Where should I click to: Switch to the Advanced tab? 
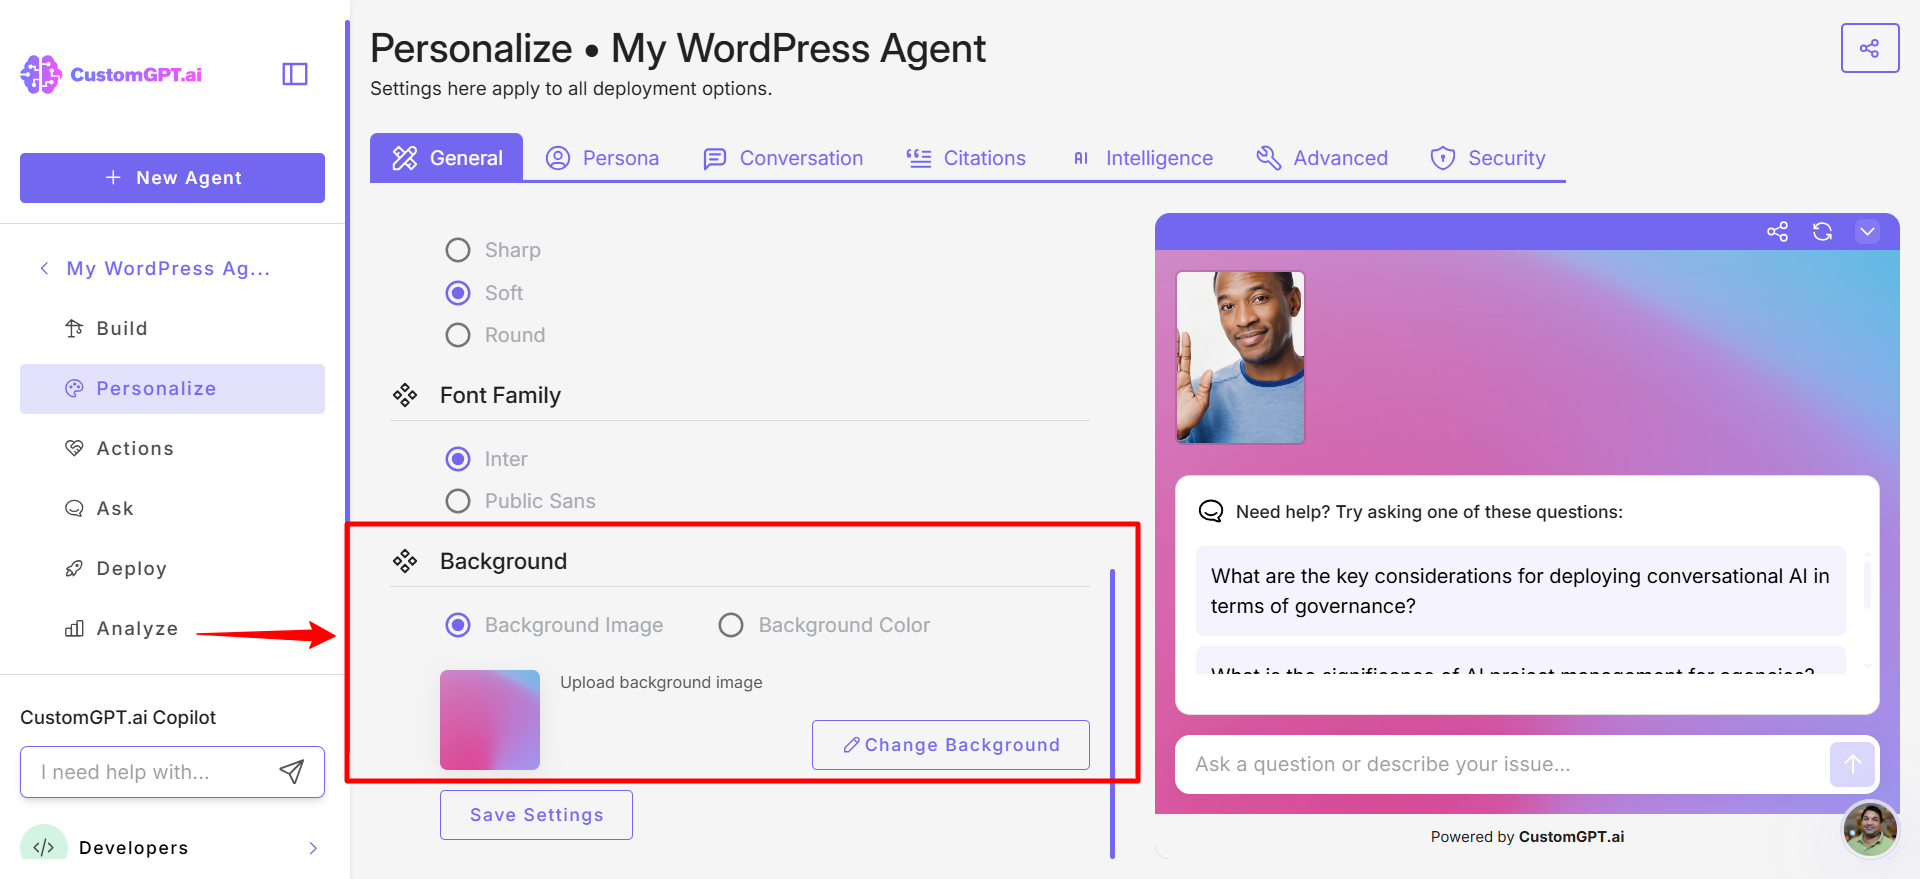(1322, 158)
